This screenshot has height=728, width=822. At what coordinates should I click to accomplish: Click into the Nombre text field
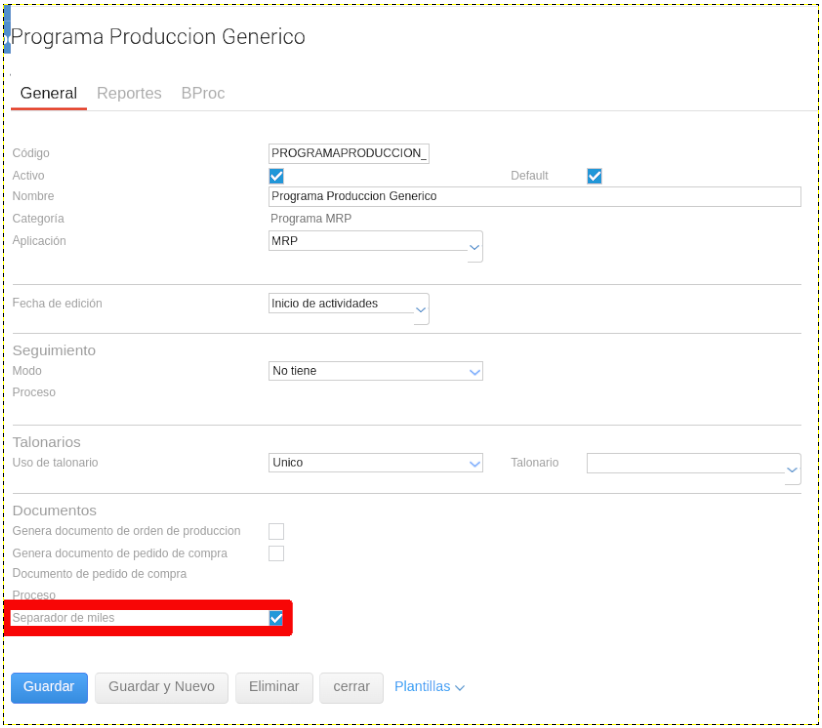(534, 196)
